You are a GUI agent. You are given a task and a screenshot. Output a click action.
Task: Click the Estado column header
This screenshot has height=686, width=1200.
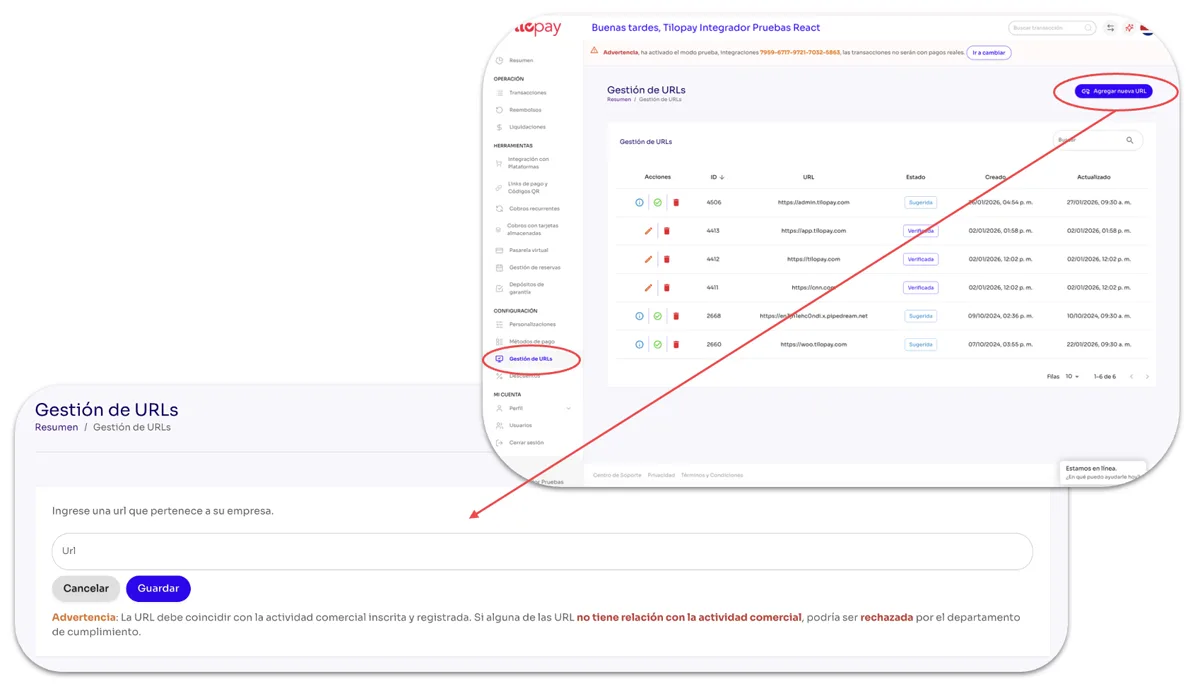click(x=915, y=177)
